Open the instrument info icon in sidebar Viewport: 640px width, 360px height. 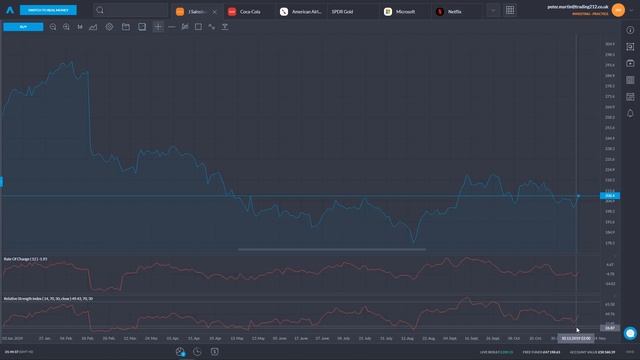tap(630, 30)
